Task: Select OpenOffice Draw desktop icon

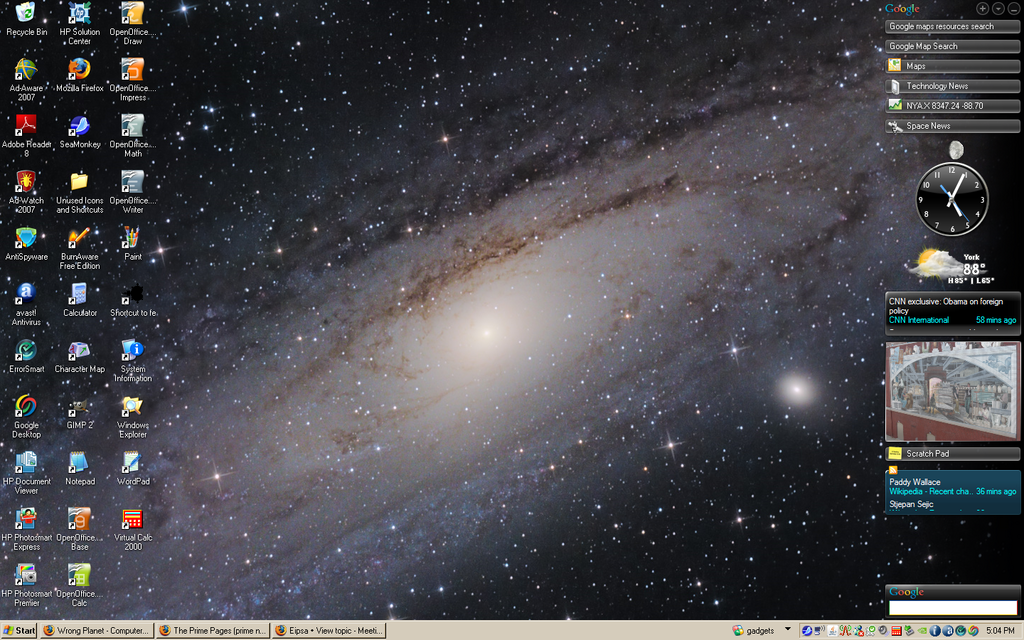Action: pos(133,23)
